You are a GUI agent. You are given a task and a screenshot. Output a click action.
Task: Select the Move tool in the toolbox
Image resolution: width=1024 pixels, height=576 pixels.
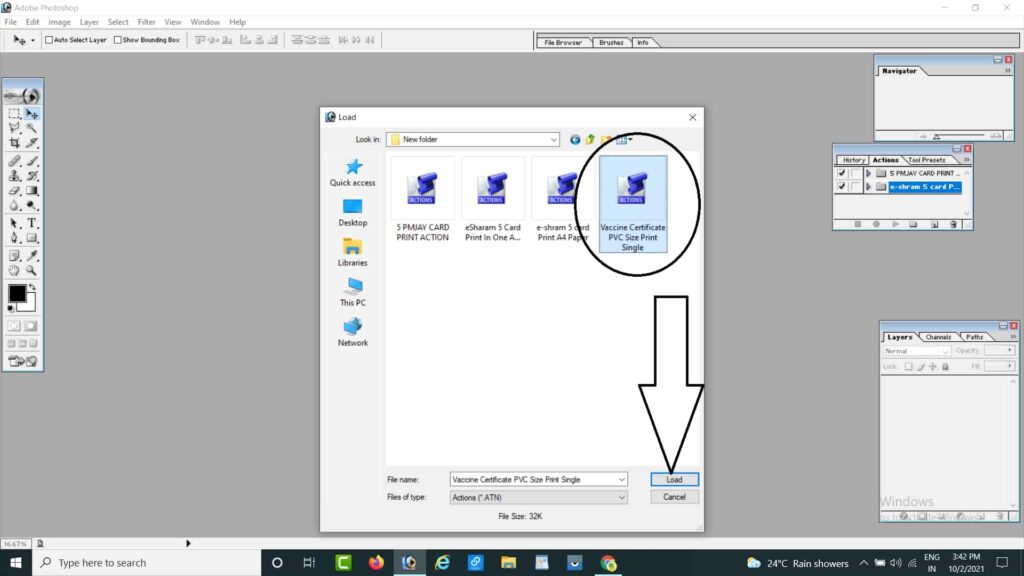(31, 114)
